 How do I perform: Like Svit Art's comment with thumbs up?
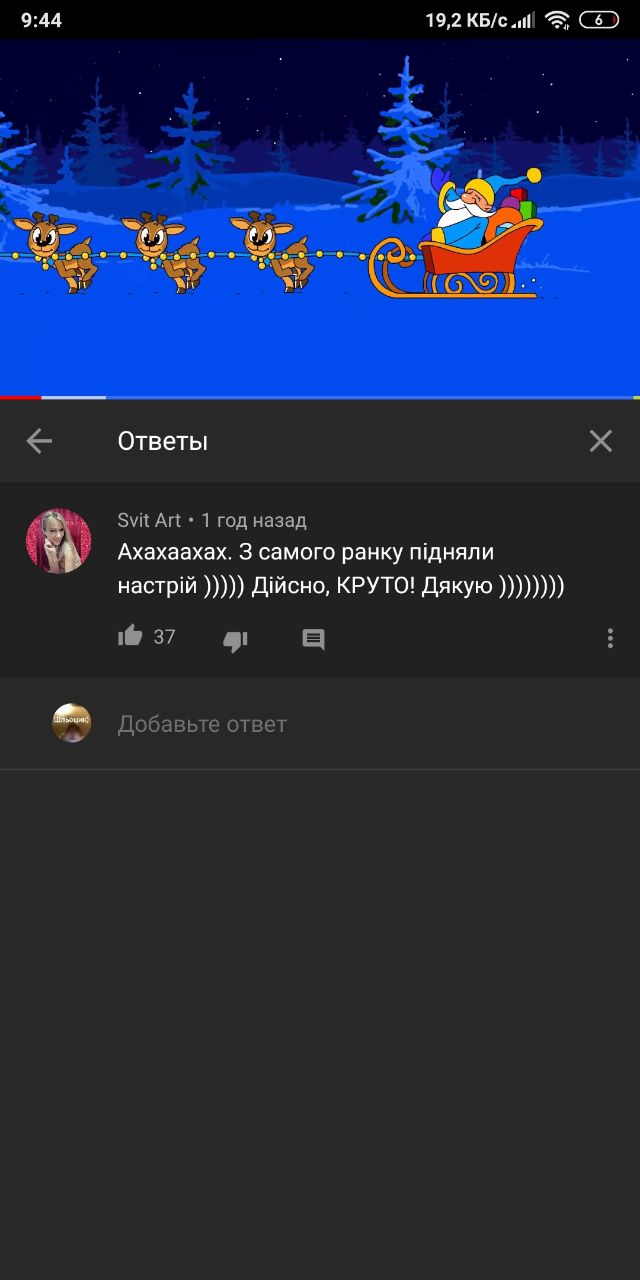(131, 637)
